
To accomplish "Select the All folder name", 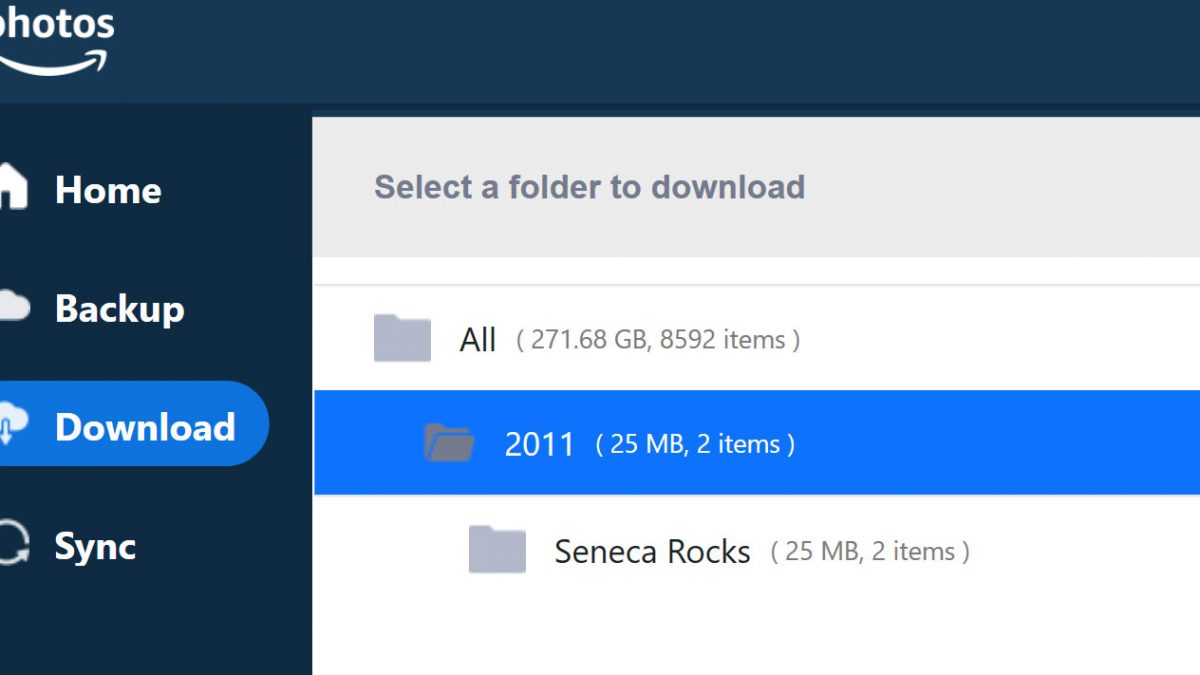I will (478, 340).
